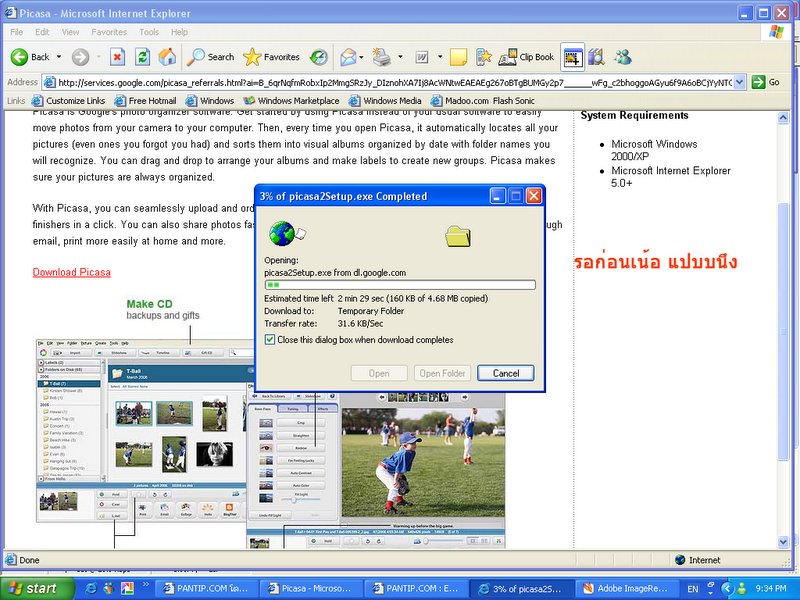
Task: Open the Favorites menu
Action: tap(109, 32)
